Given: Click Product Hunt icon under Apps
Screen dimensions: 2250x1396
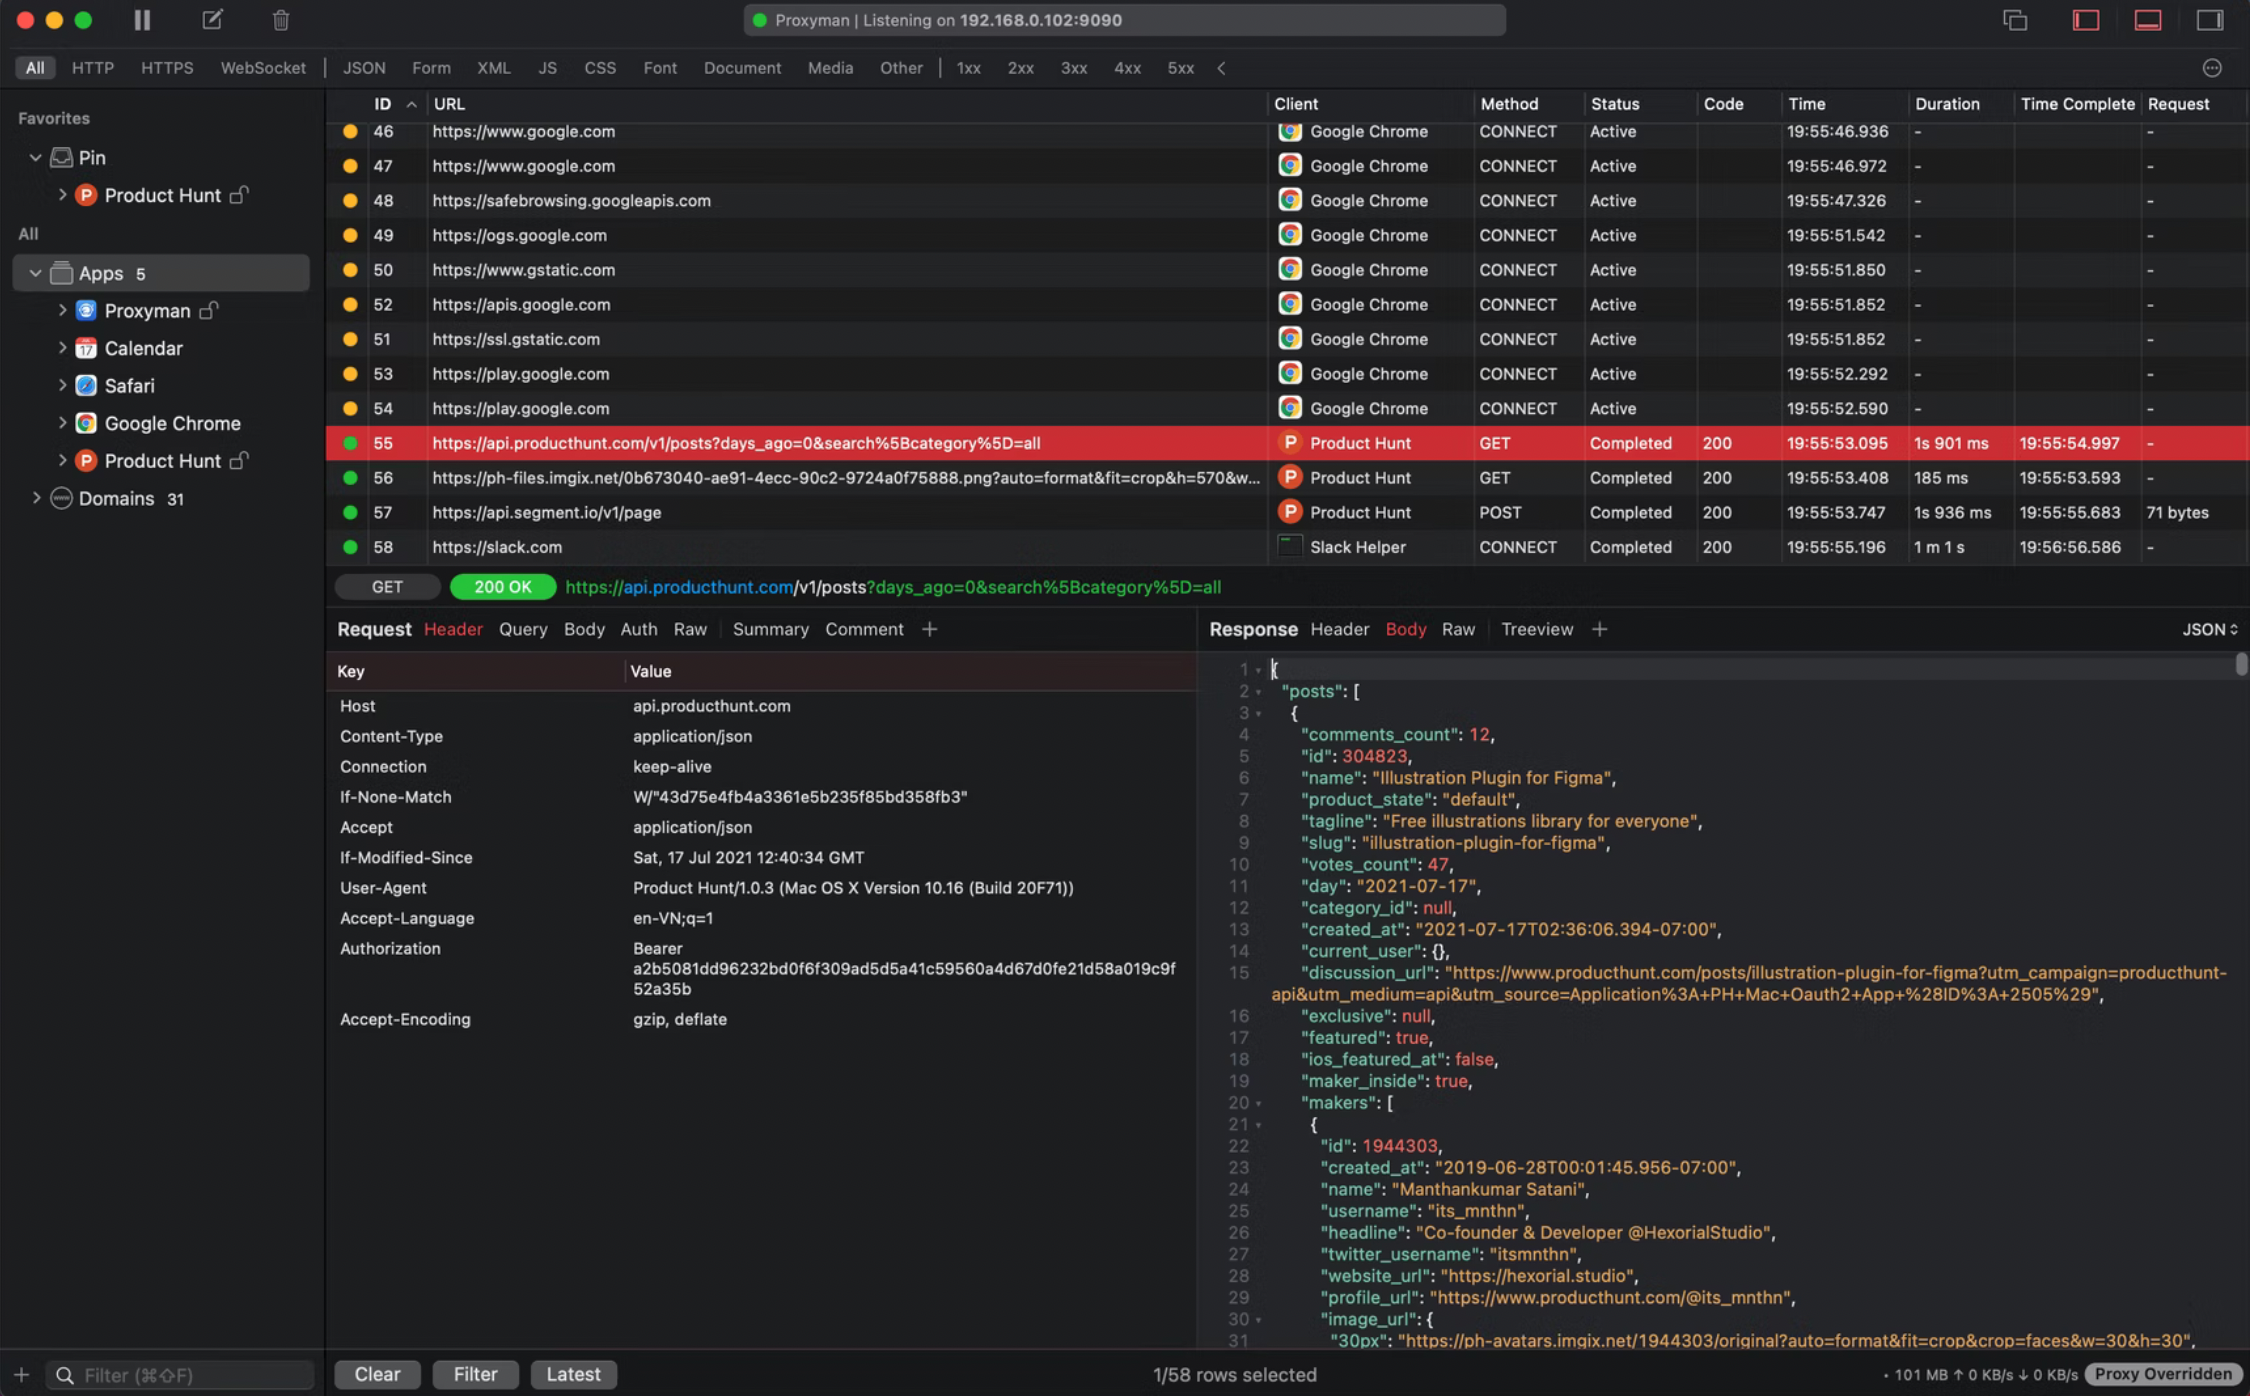Looking at the screenshot, I should point(86,461).
